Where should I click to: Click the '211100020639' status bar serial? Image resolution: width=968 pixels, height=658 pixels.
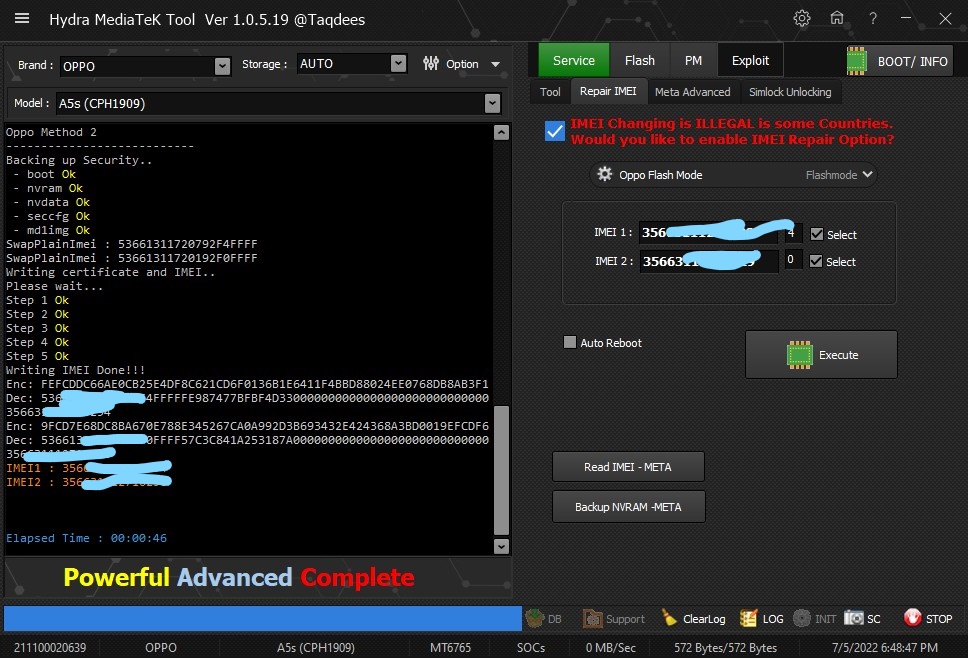pyautogui.click(x=50, y=648)
